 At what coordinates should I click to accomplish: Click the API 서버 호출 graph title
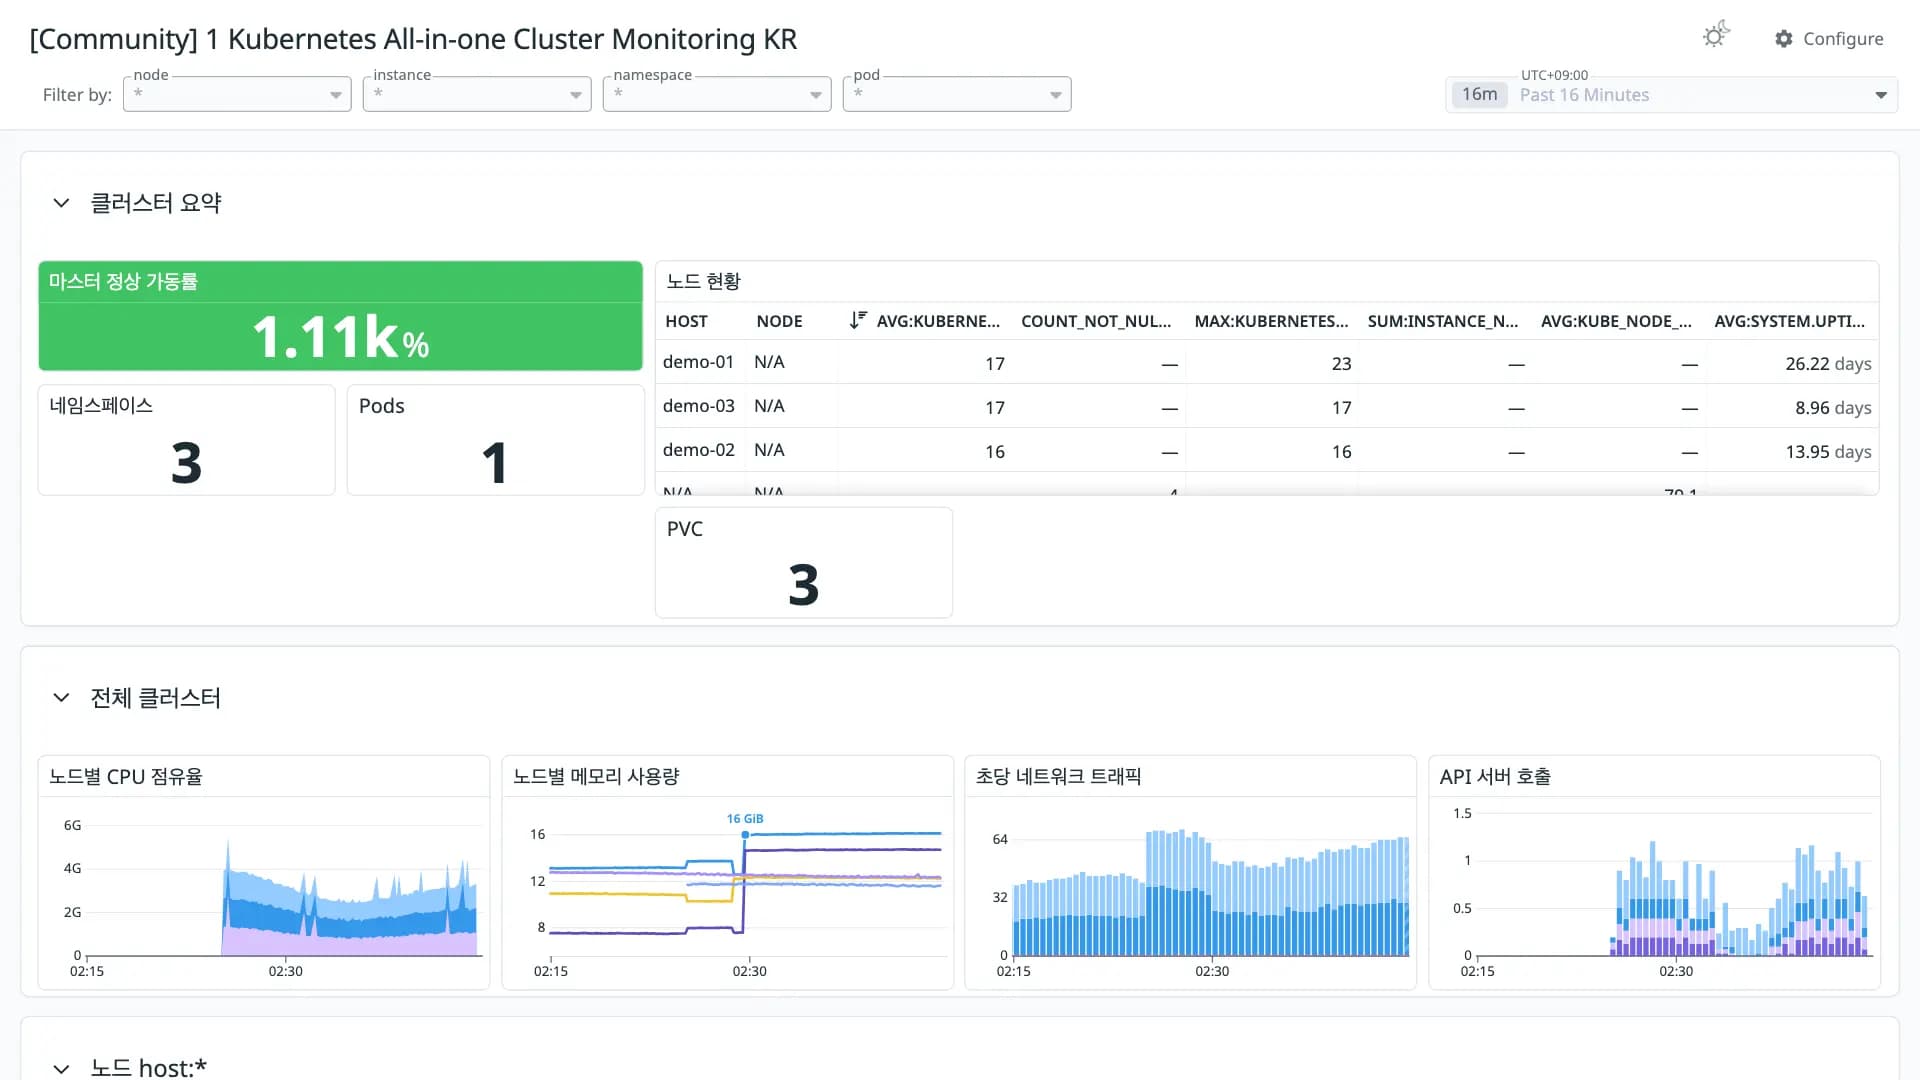tap(1495, 777)
